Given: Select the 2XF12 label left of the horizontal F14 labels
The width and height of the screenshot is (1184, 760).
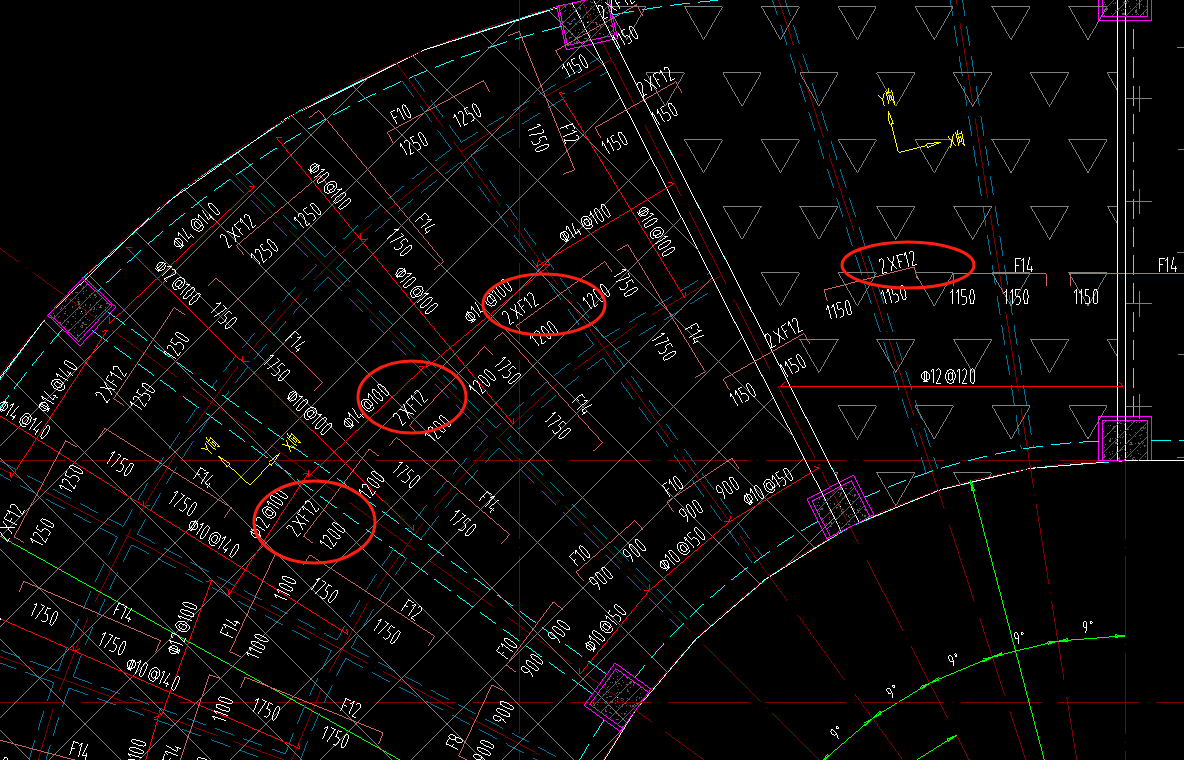Looking at the screenshot, I should 897,262.
